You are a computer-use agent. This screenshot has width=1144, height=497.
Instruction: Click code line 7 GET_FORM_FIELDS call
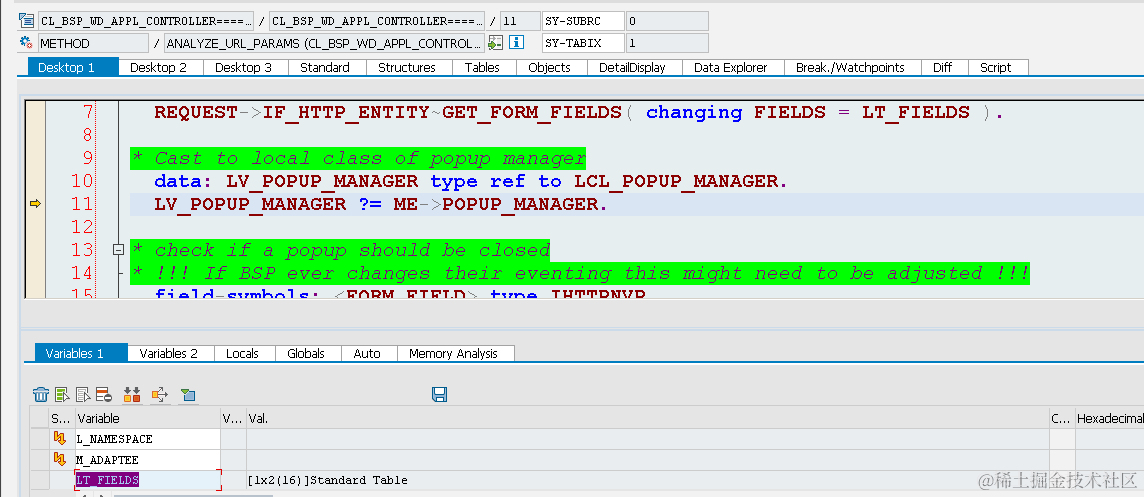click(579, 112)
